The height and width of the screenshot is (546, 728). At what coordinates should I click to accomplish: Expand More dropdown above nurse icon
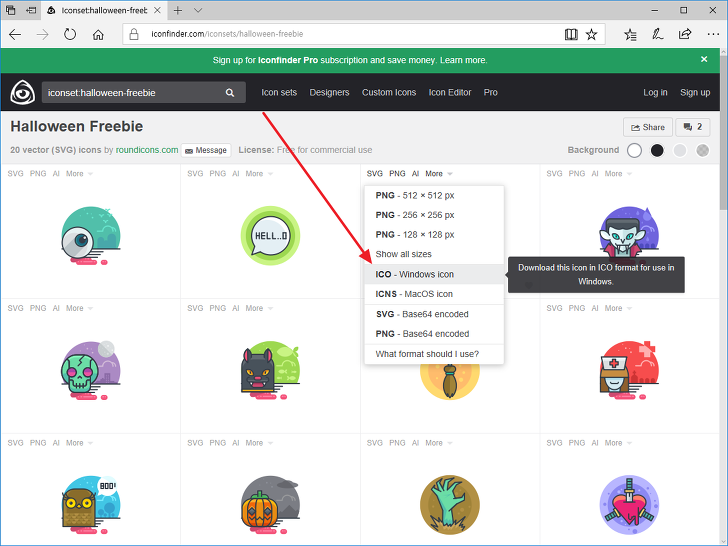[x=618, y=308]
